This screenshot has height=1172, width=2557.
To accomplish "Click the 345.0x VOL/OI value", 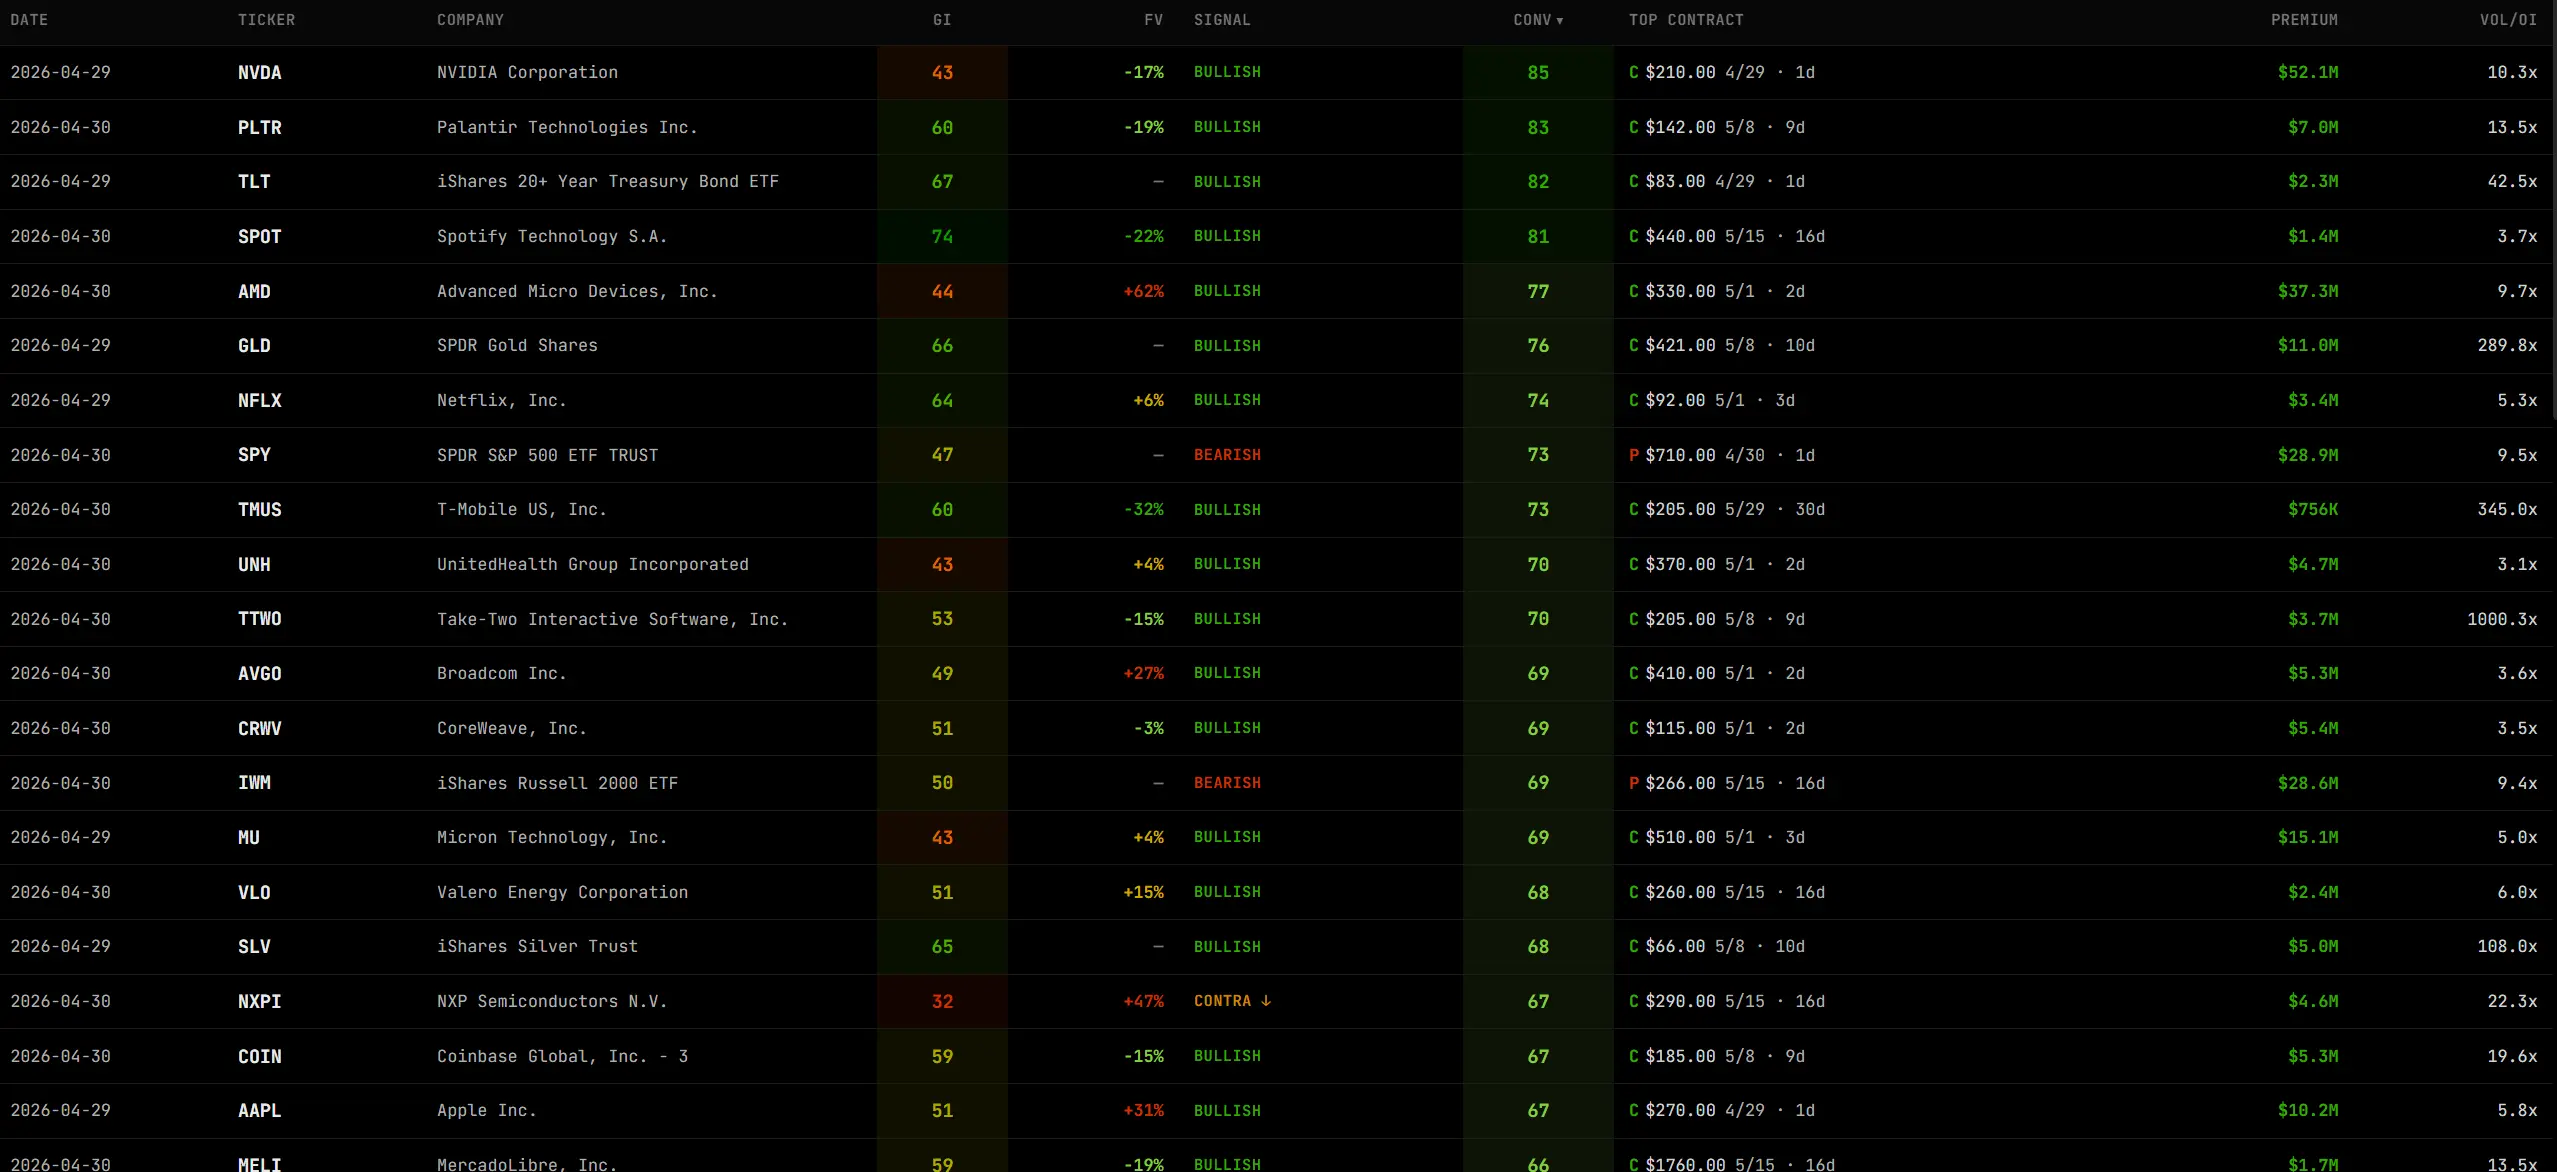I will pos(2507,510).
